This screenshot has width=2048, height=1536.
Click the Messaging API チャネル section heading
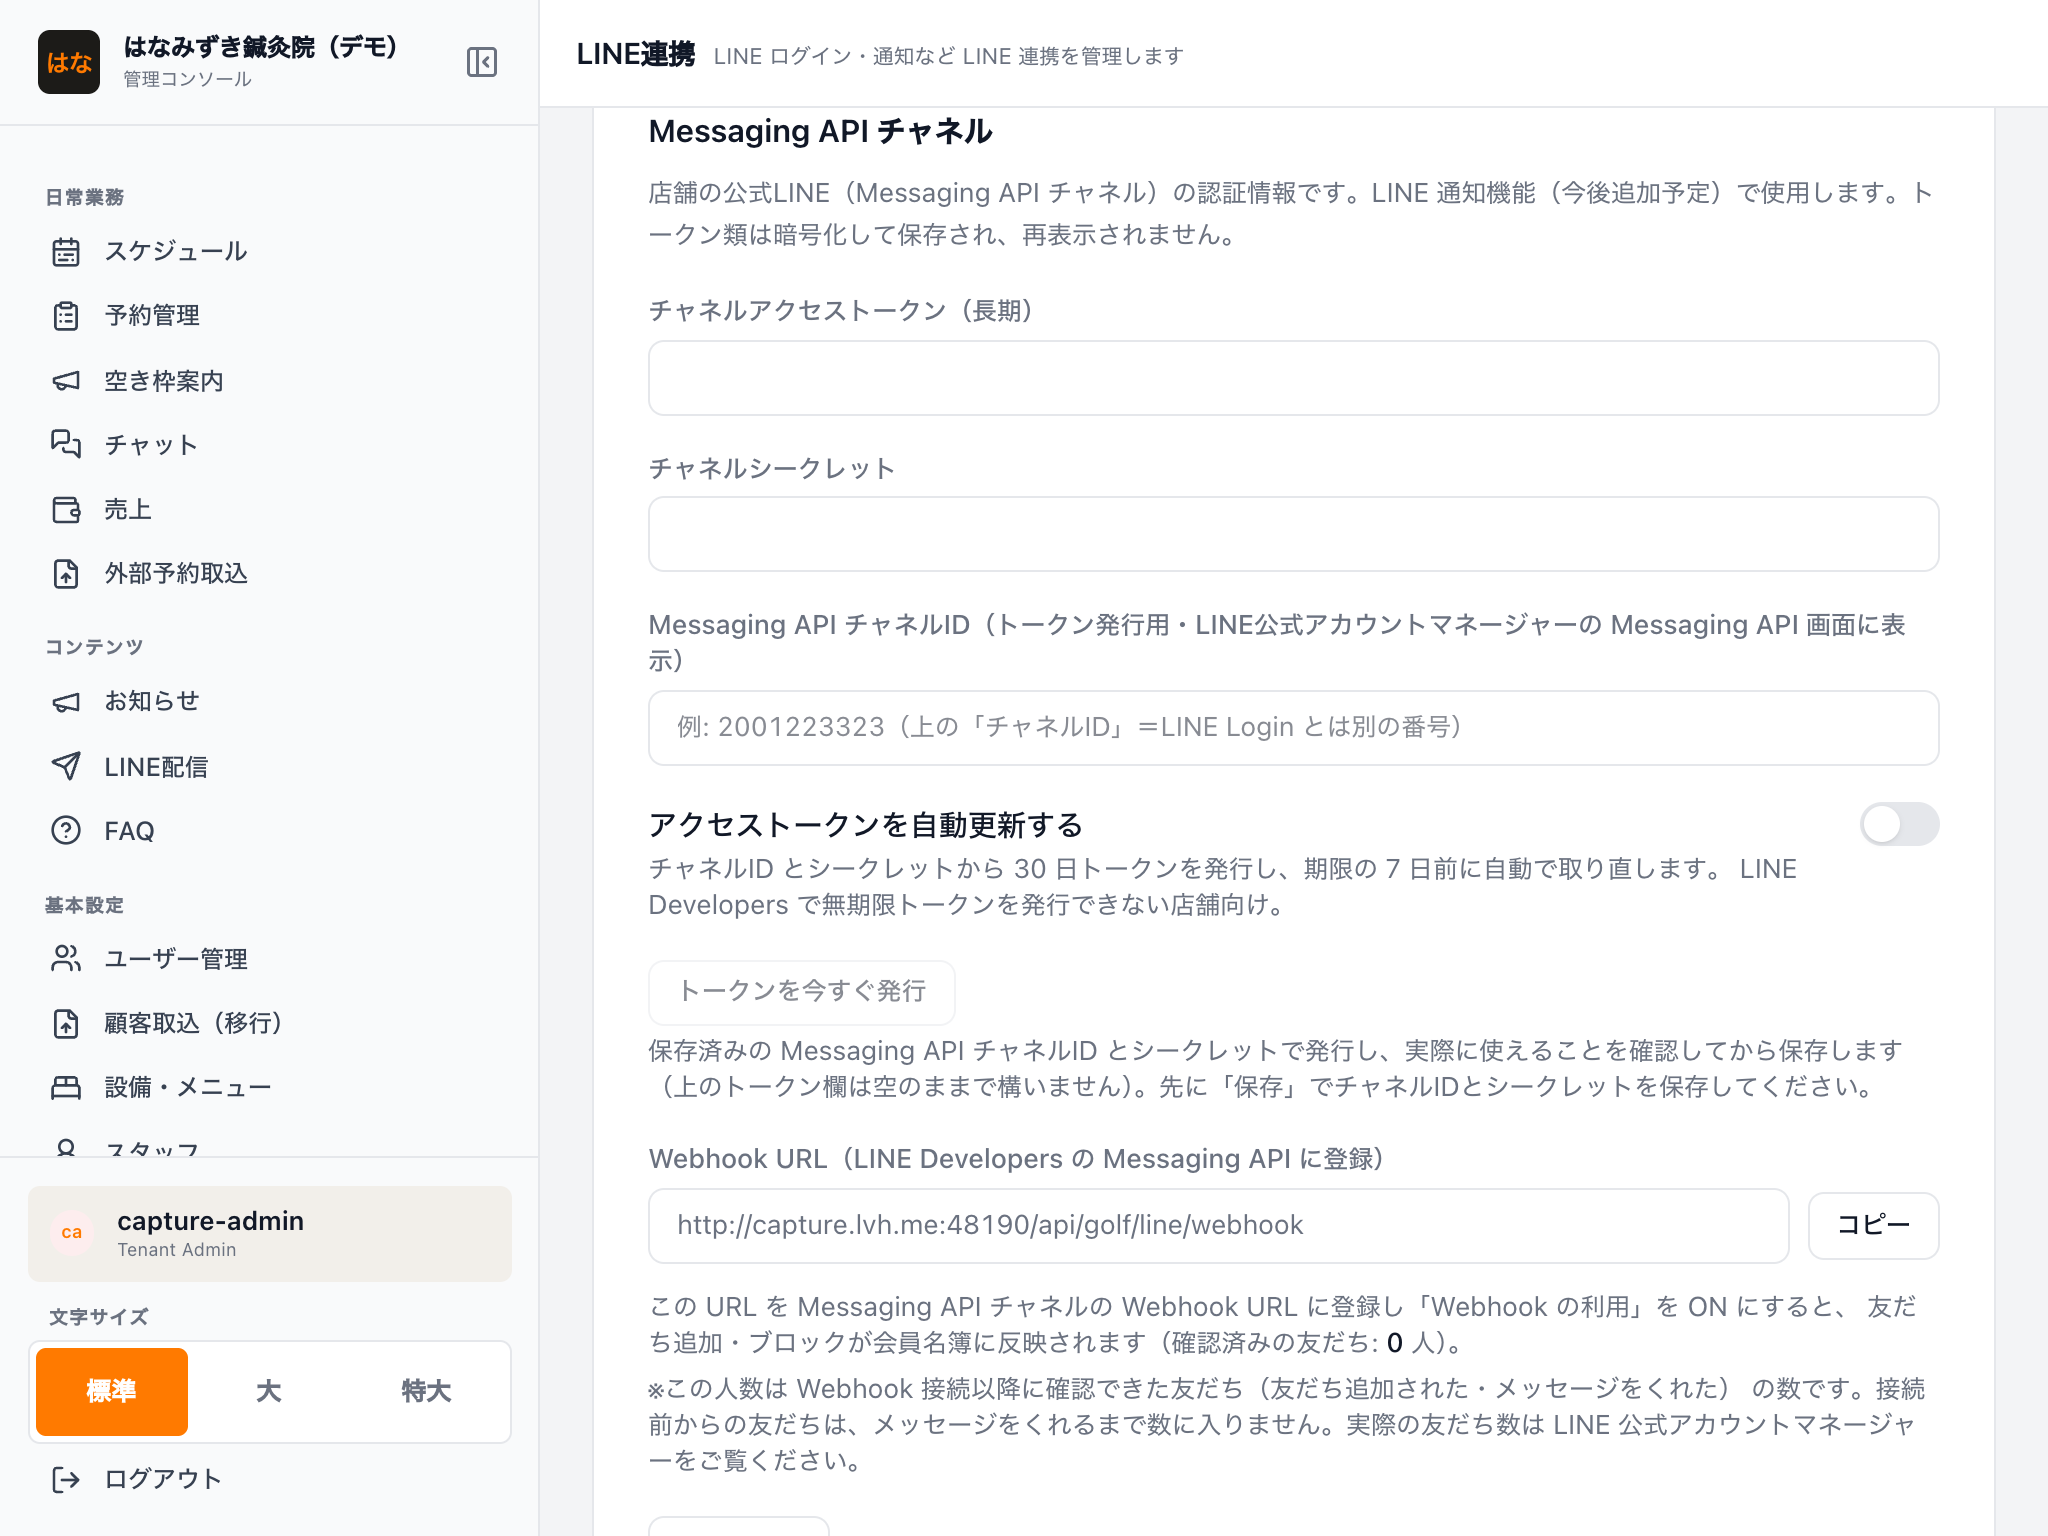[x=821, y=131]
